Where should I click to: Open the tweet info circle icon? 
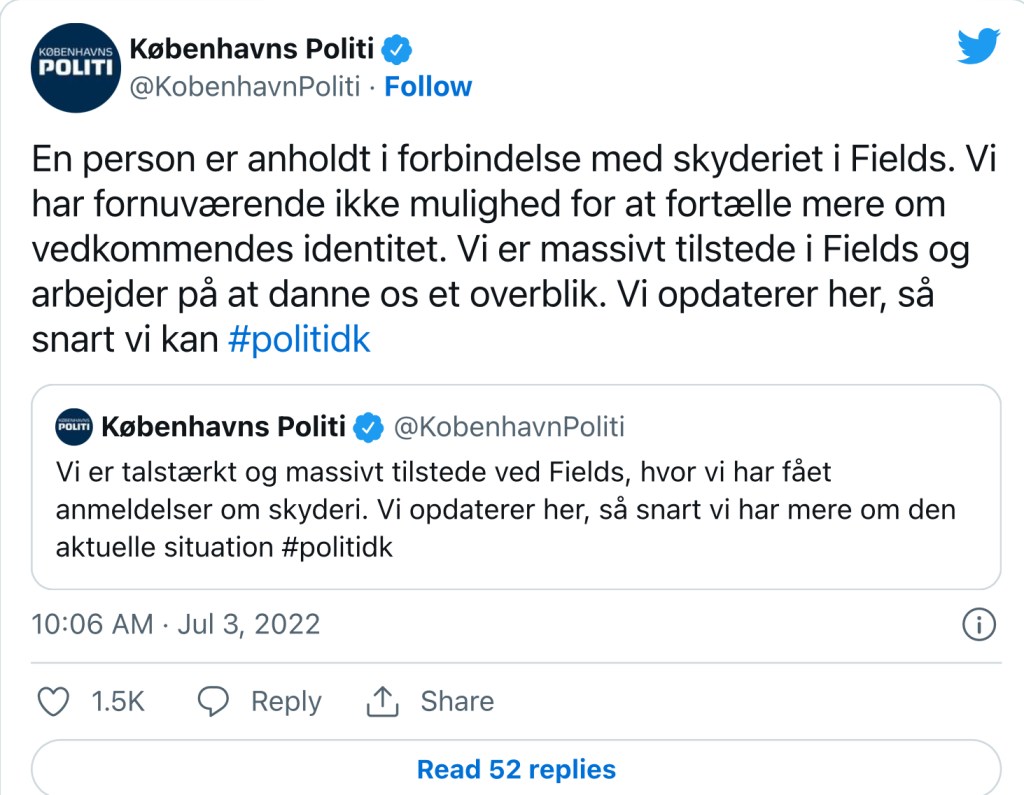click(978, 625)
